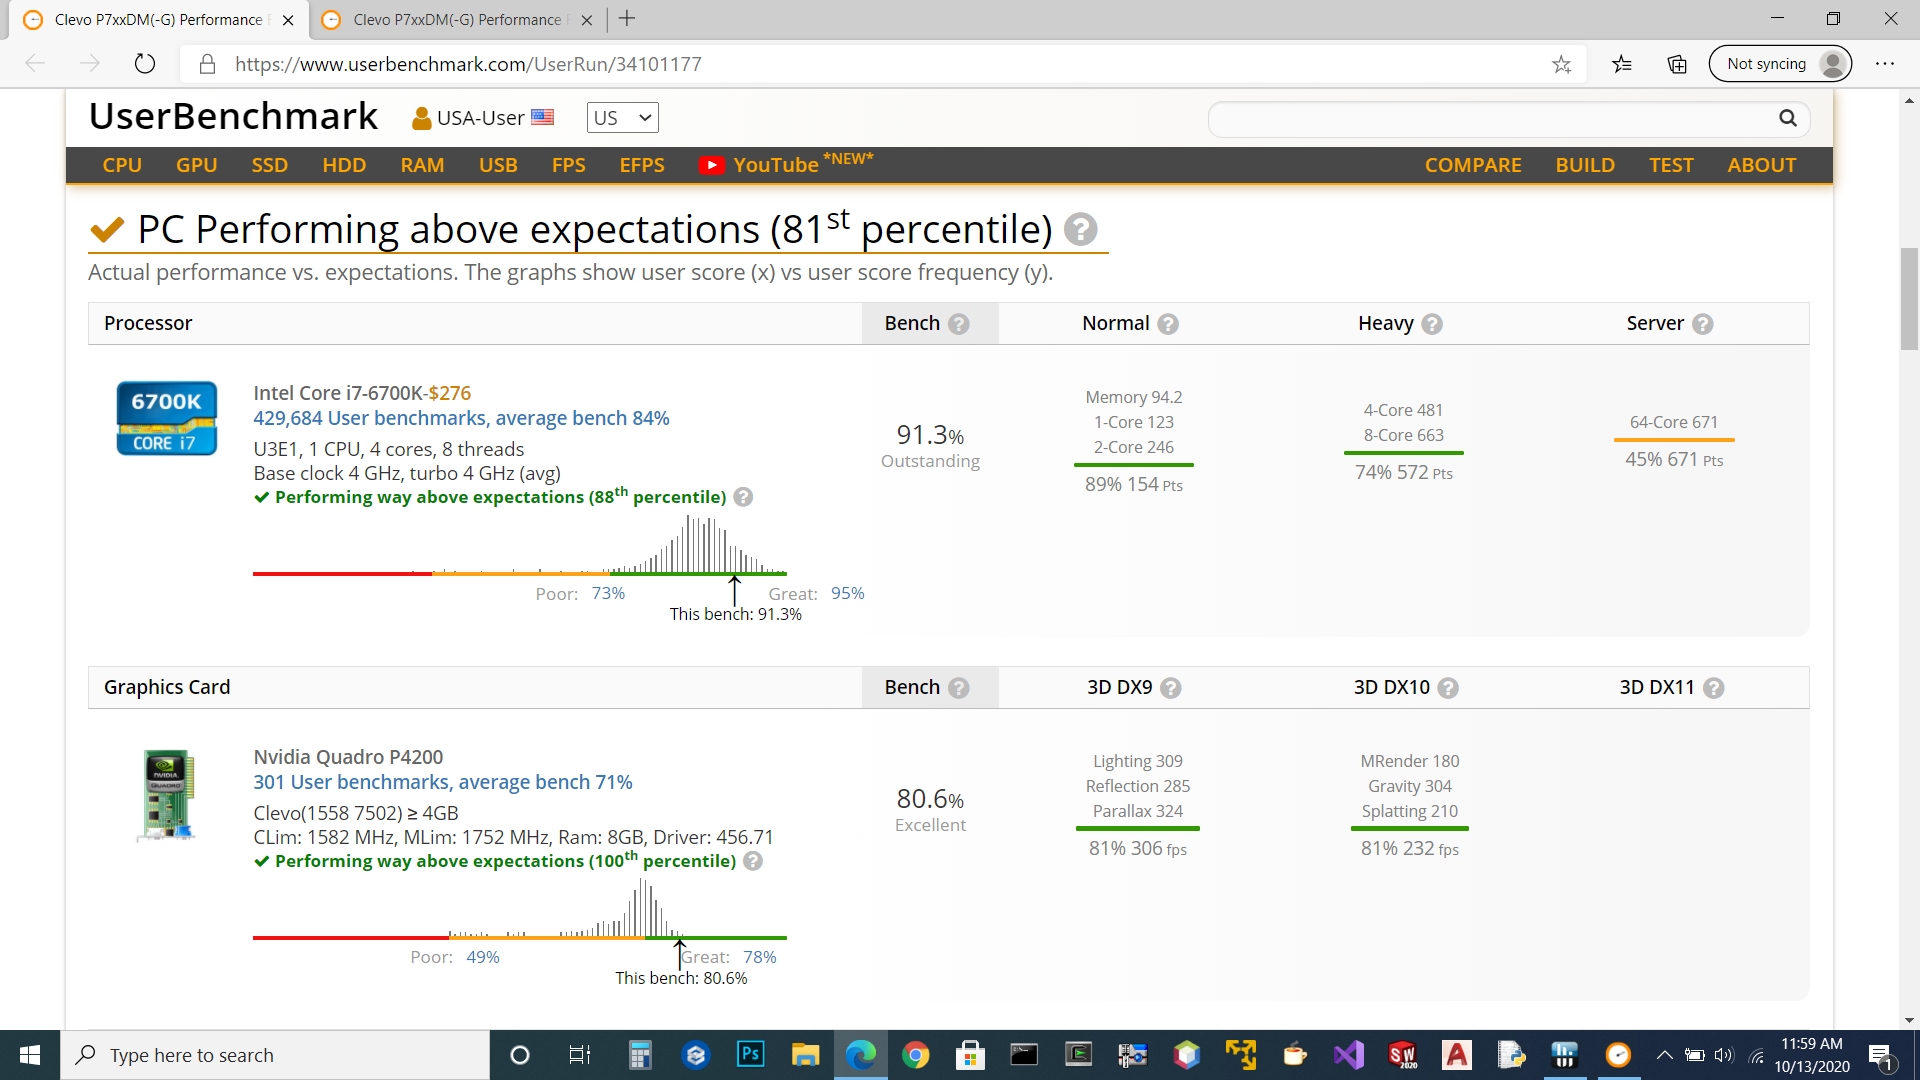Click the UserBenchmark site logo
The image size is (1920, 1080).
[x=233, y=116]
